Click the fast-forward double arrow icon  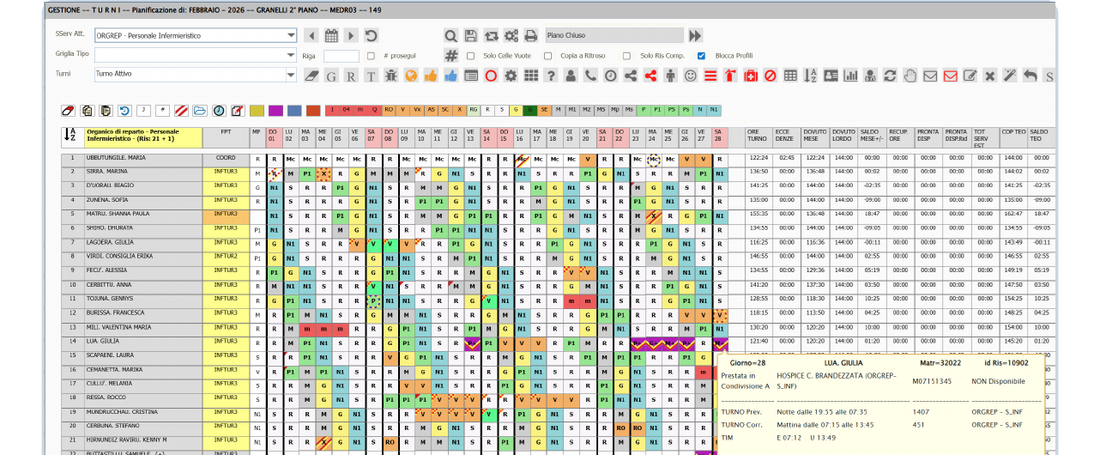(x=695, y=36)
